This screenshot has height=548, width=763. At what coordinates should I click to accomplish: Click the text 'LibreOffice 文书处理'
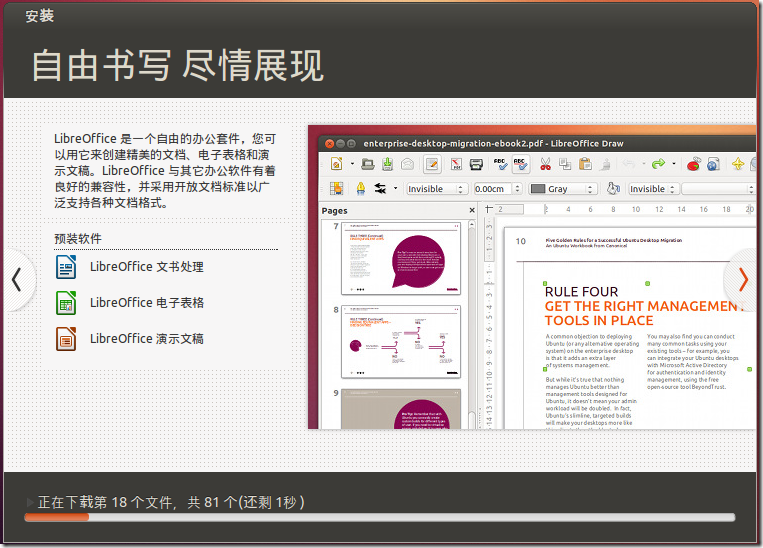pyautogui.click(x=146, y=267)
